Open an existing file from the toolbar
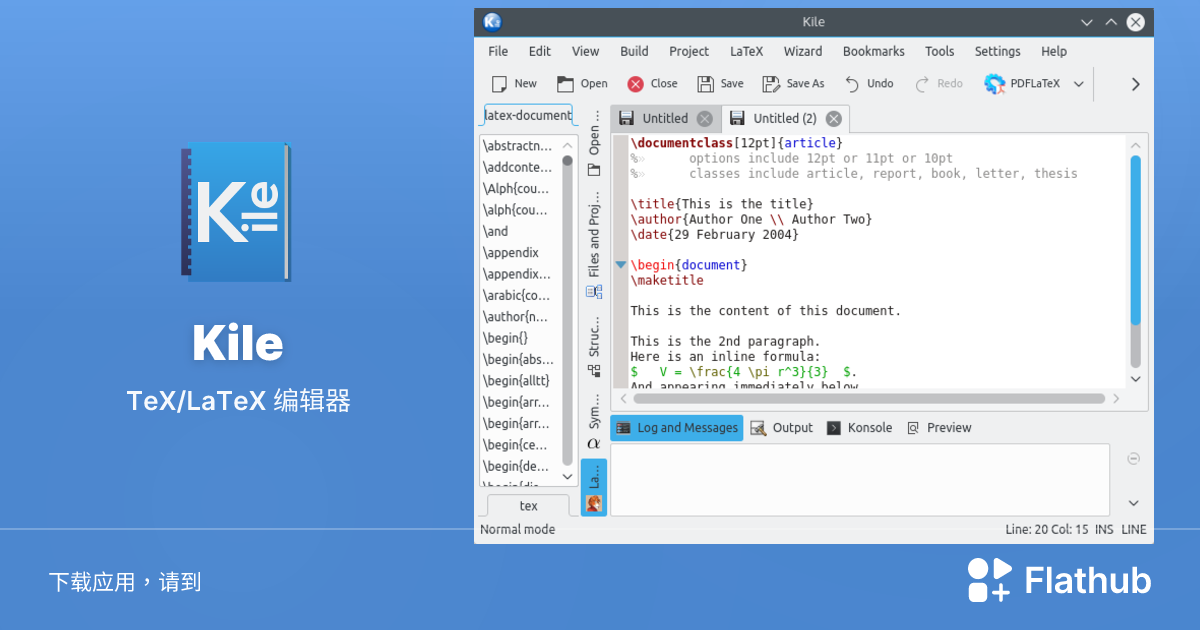 582,83
